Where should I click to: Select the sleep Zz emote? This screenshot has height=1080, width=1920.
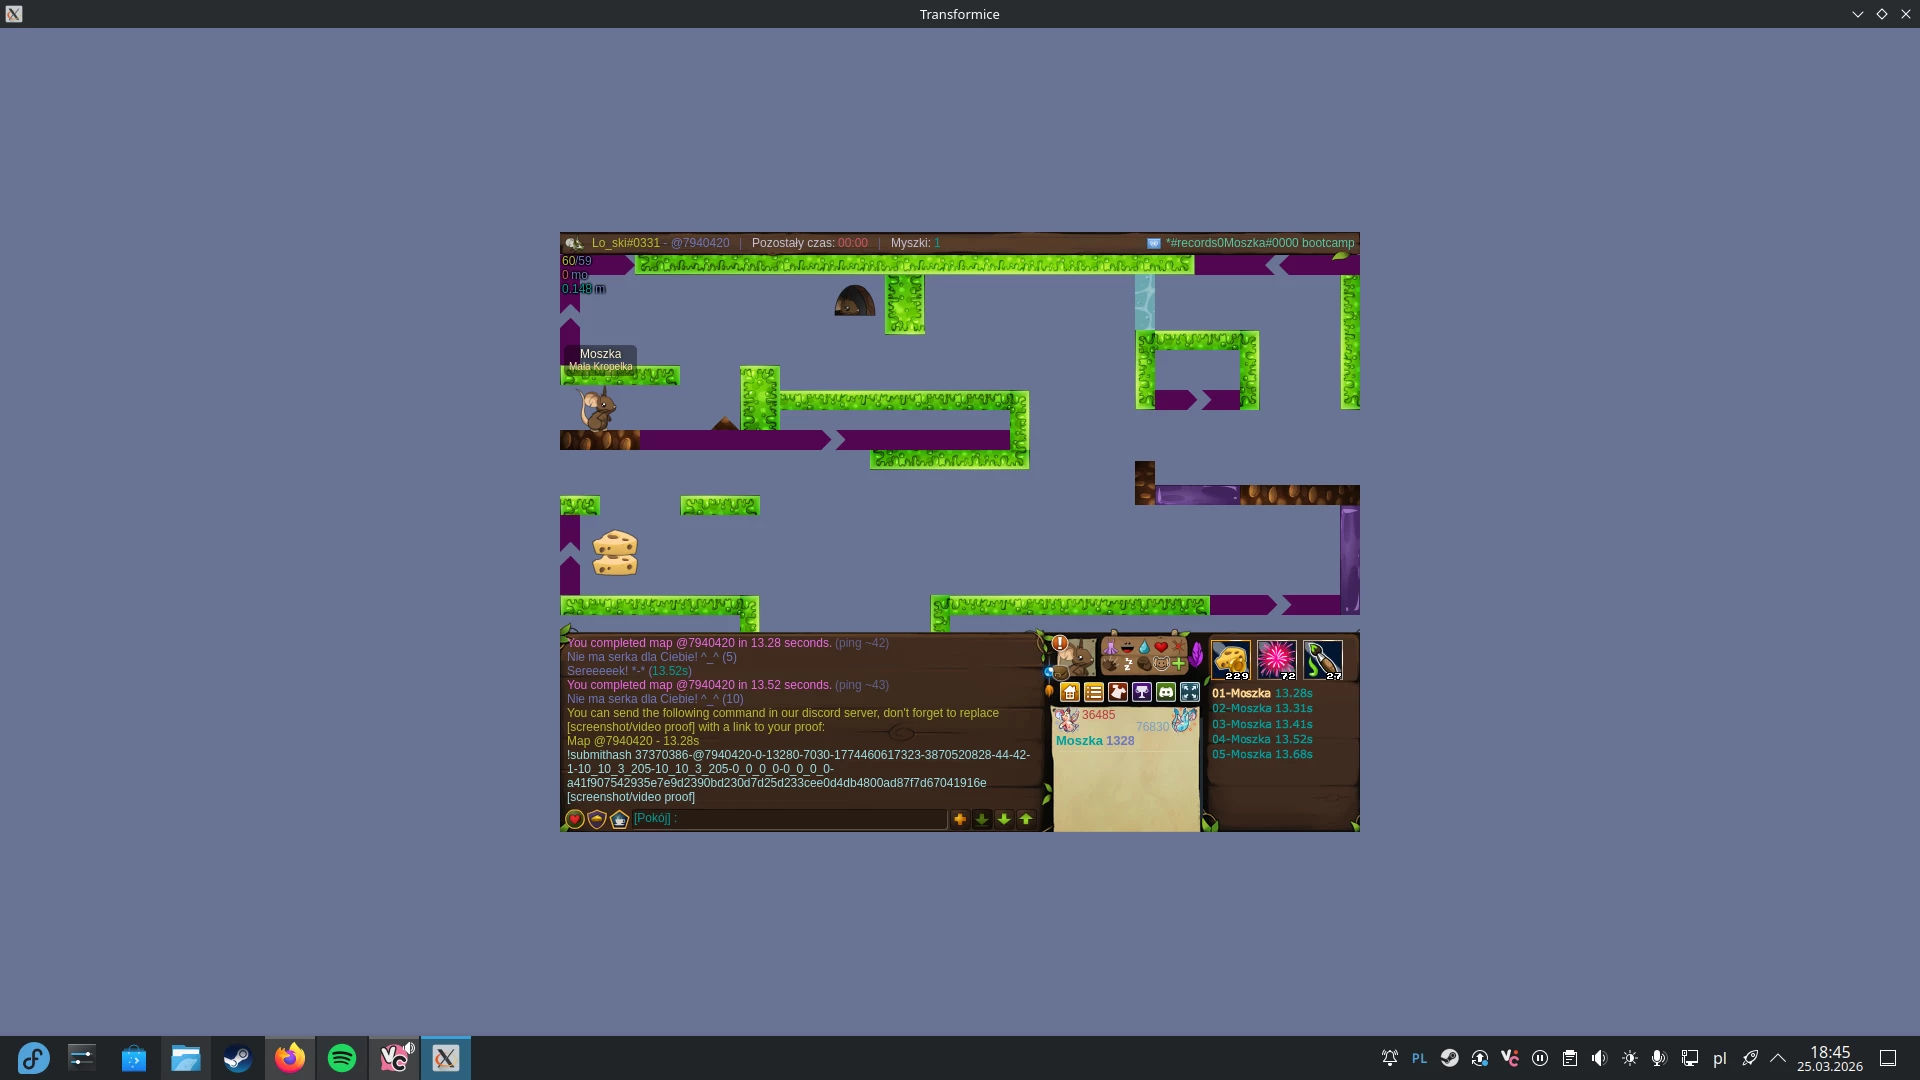tap(1128, 664)
